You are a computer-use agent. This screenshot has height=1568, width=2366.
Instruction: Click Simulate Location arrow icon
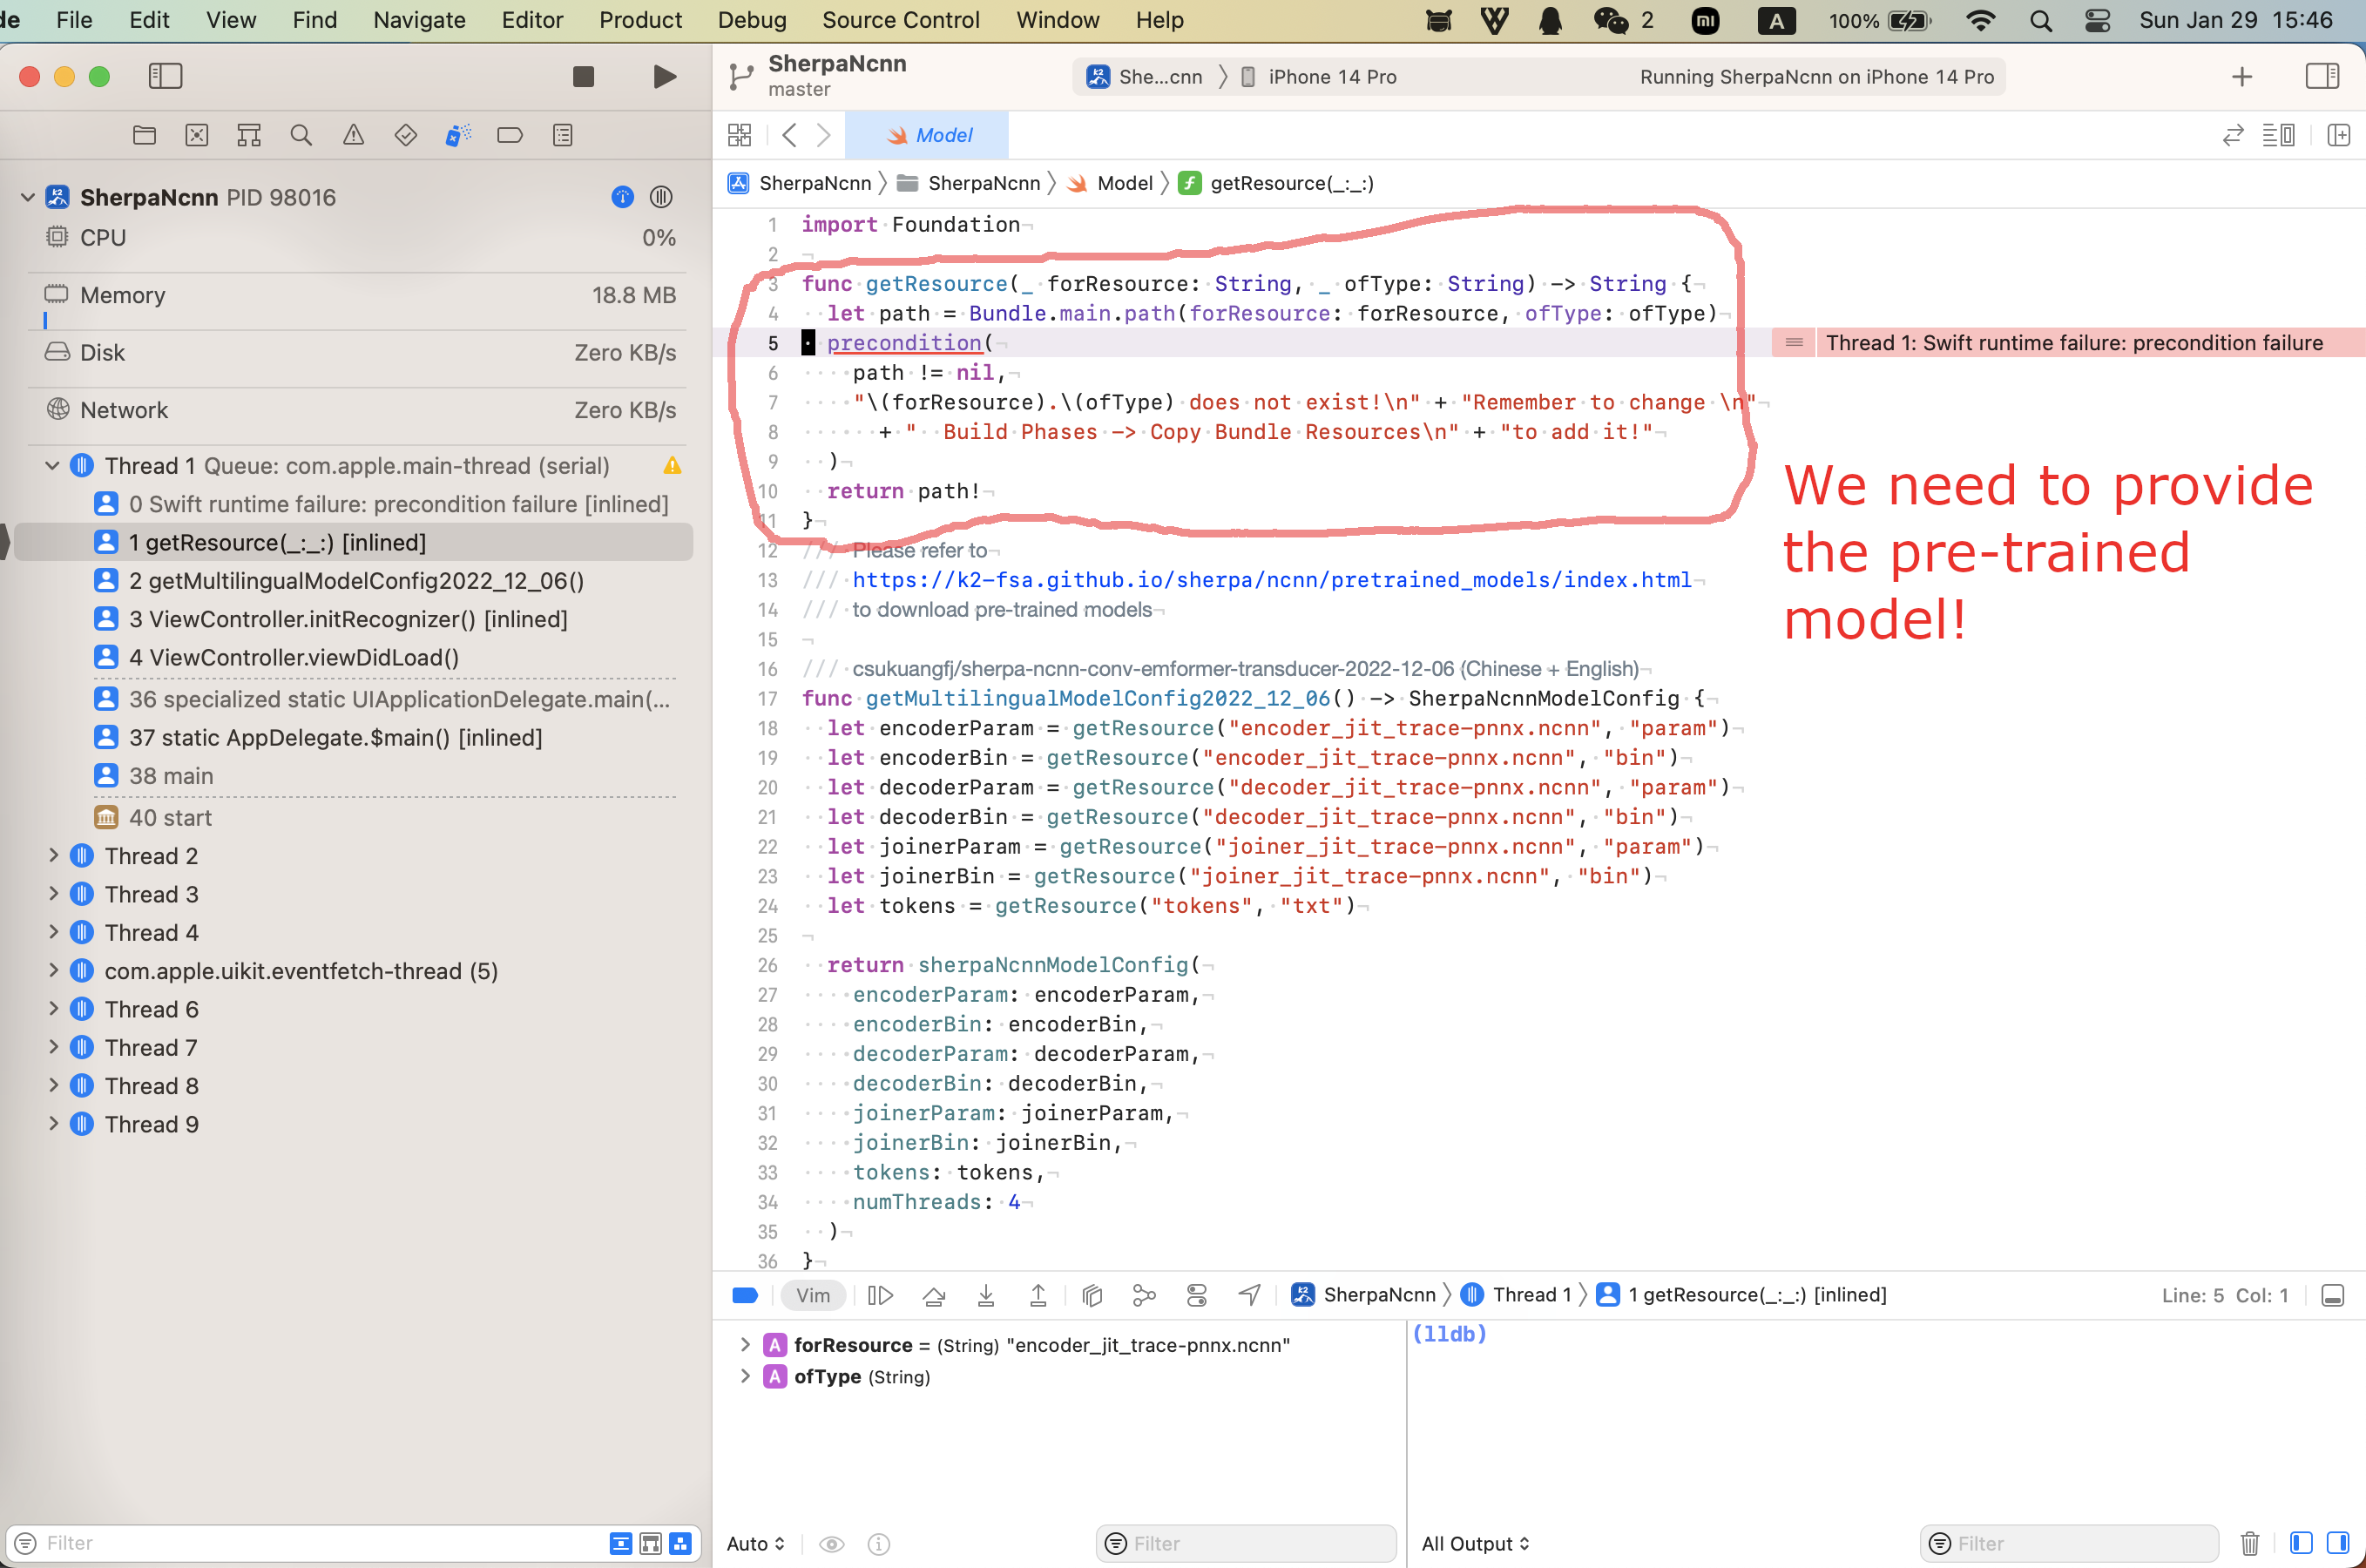[x=1250, y=1295]
